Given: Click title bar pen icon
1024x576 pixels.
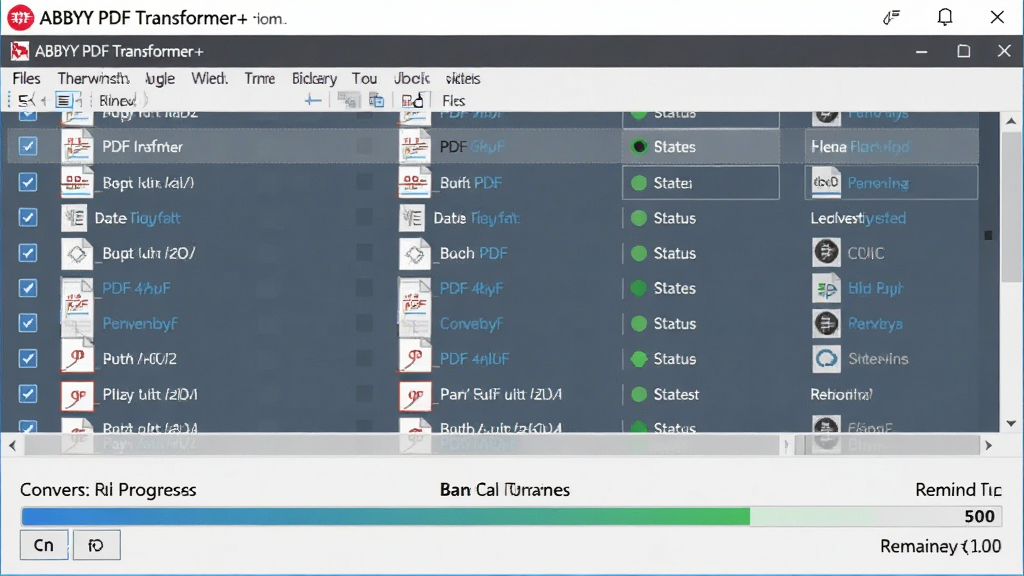Looking at the screenshot, I should pos(891,17).
